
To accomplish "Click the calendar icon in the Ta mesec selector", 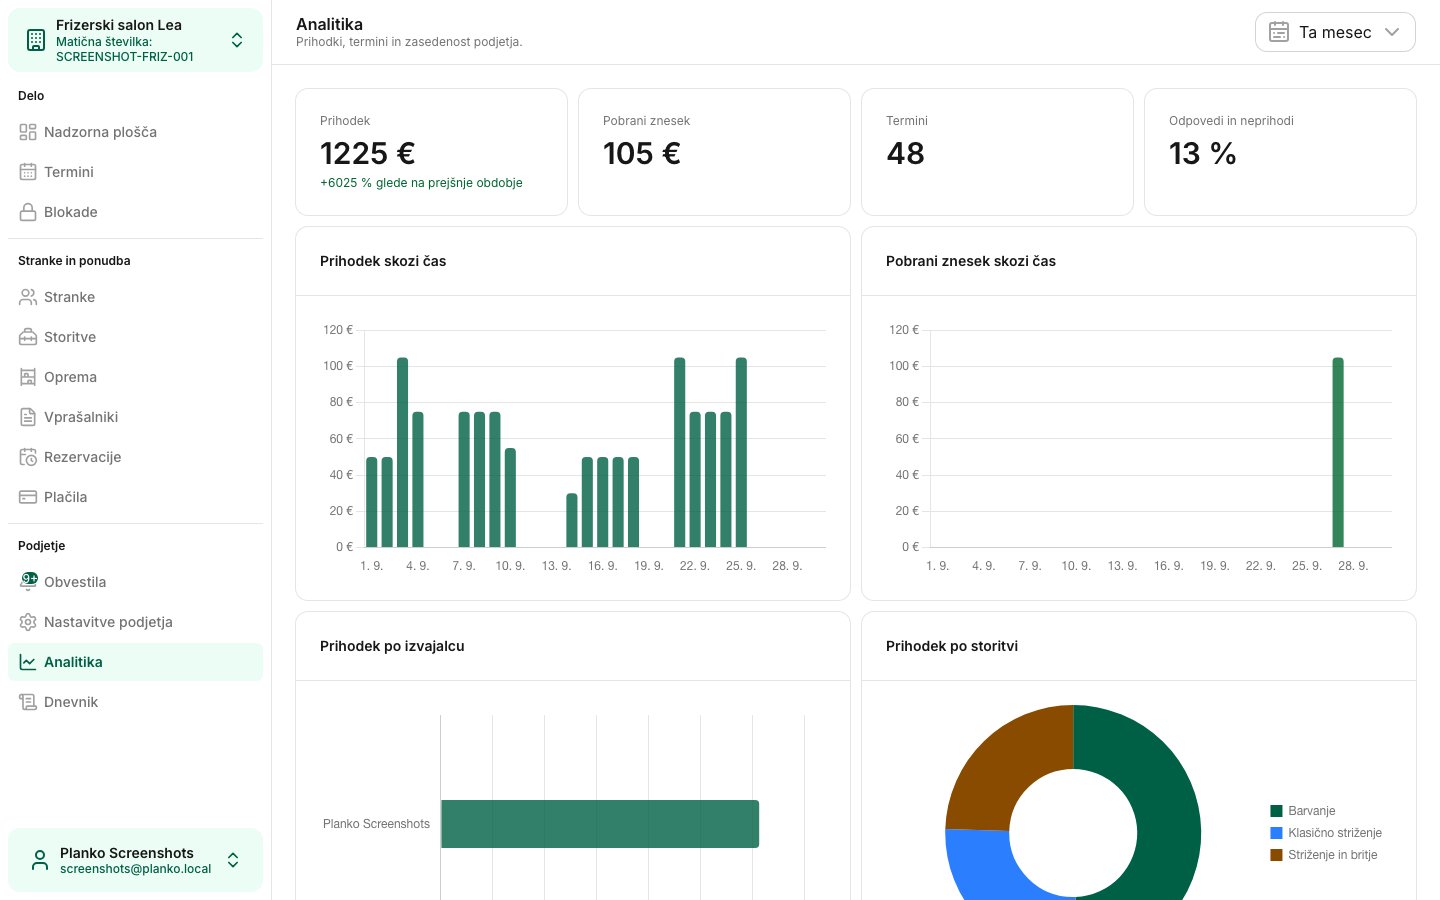I will tap(1279, 32).
